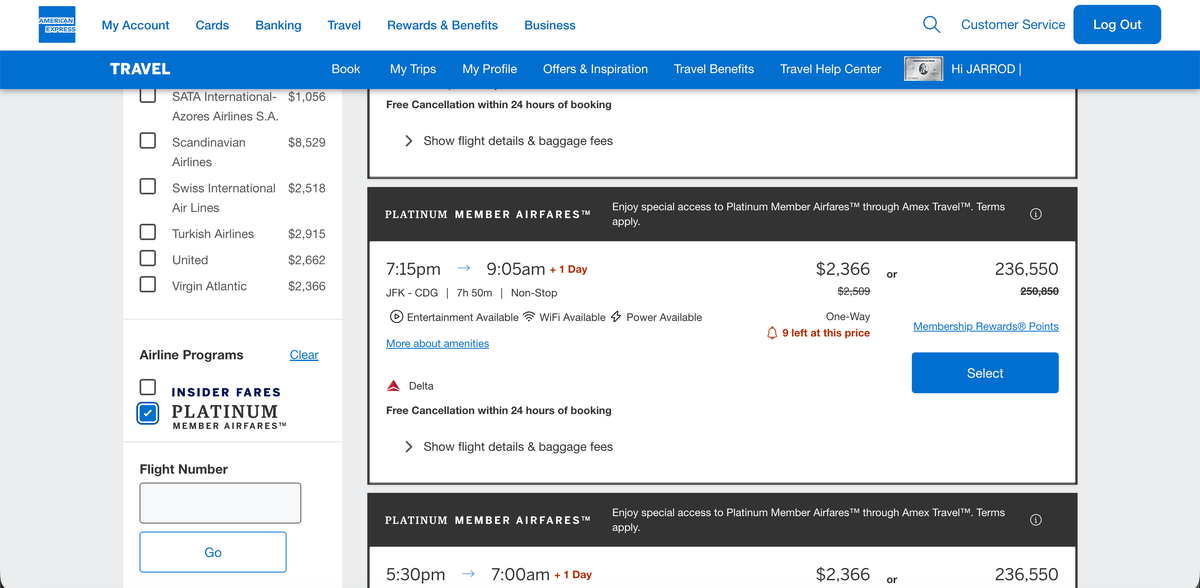
Task: Check the United airline filter
Action: click(147, 258)
